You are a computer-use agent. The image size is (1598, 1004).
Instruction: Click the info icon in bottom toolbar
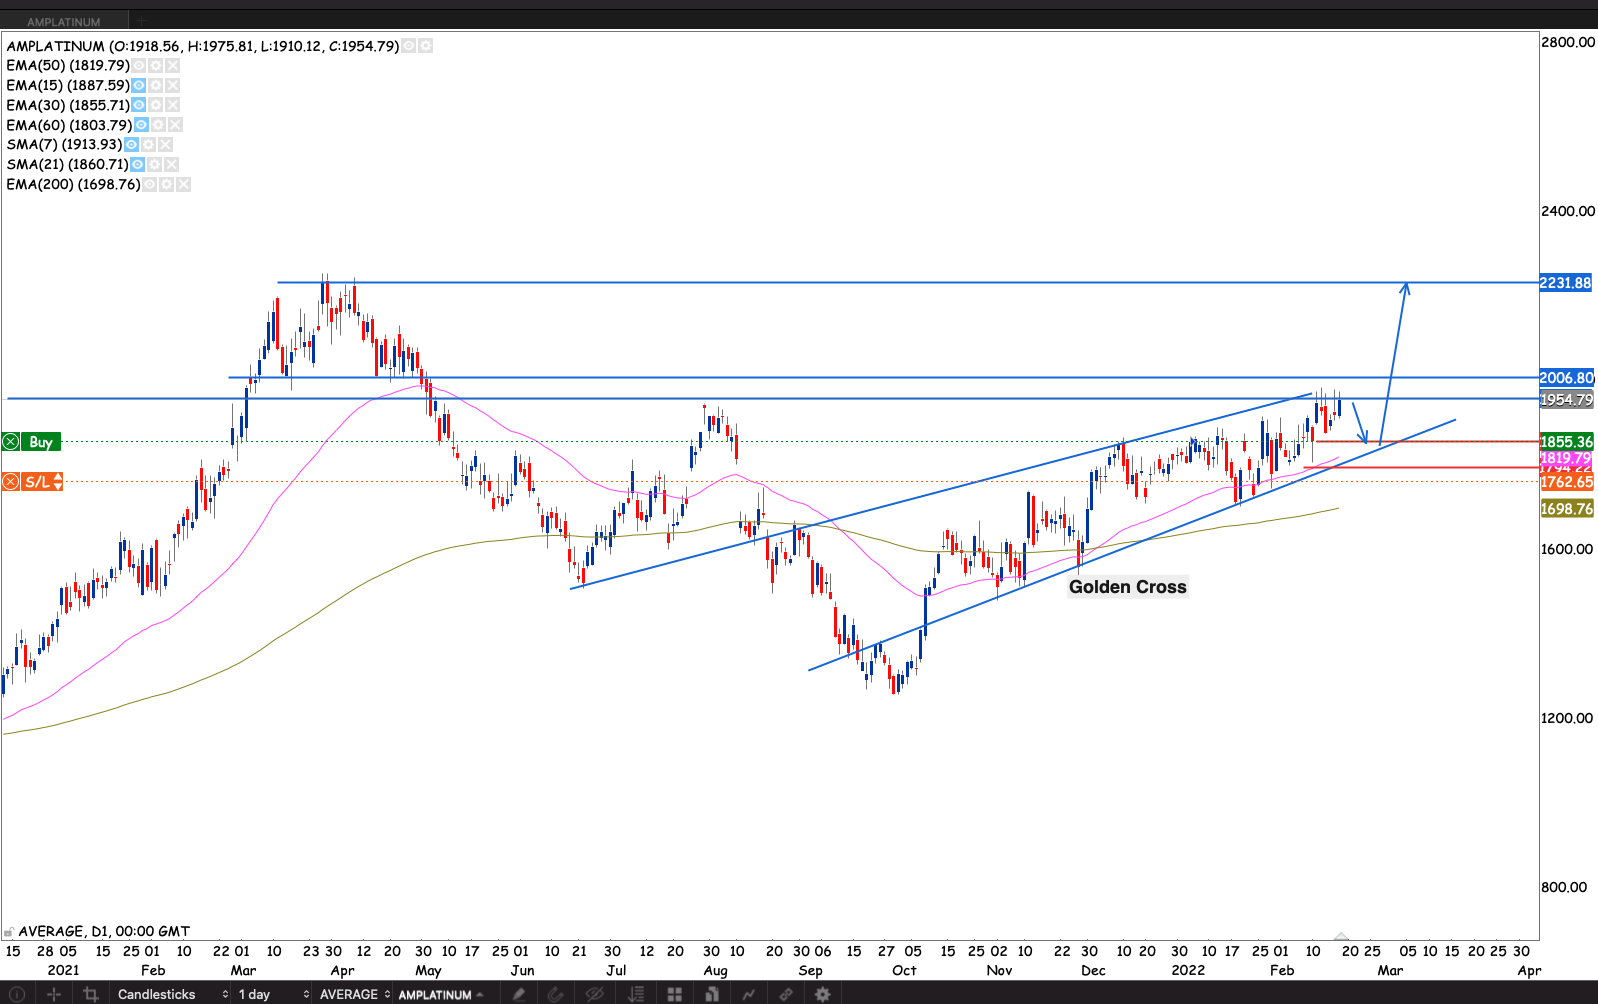(17, 994)
